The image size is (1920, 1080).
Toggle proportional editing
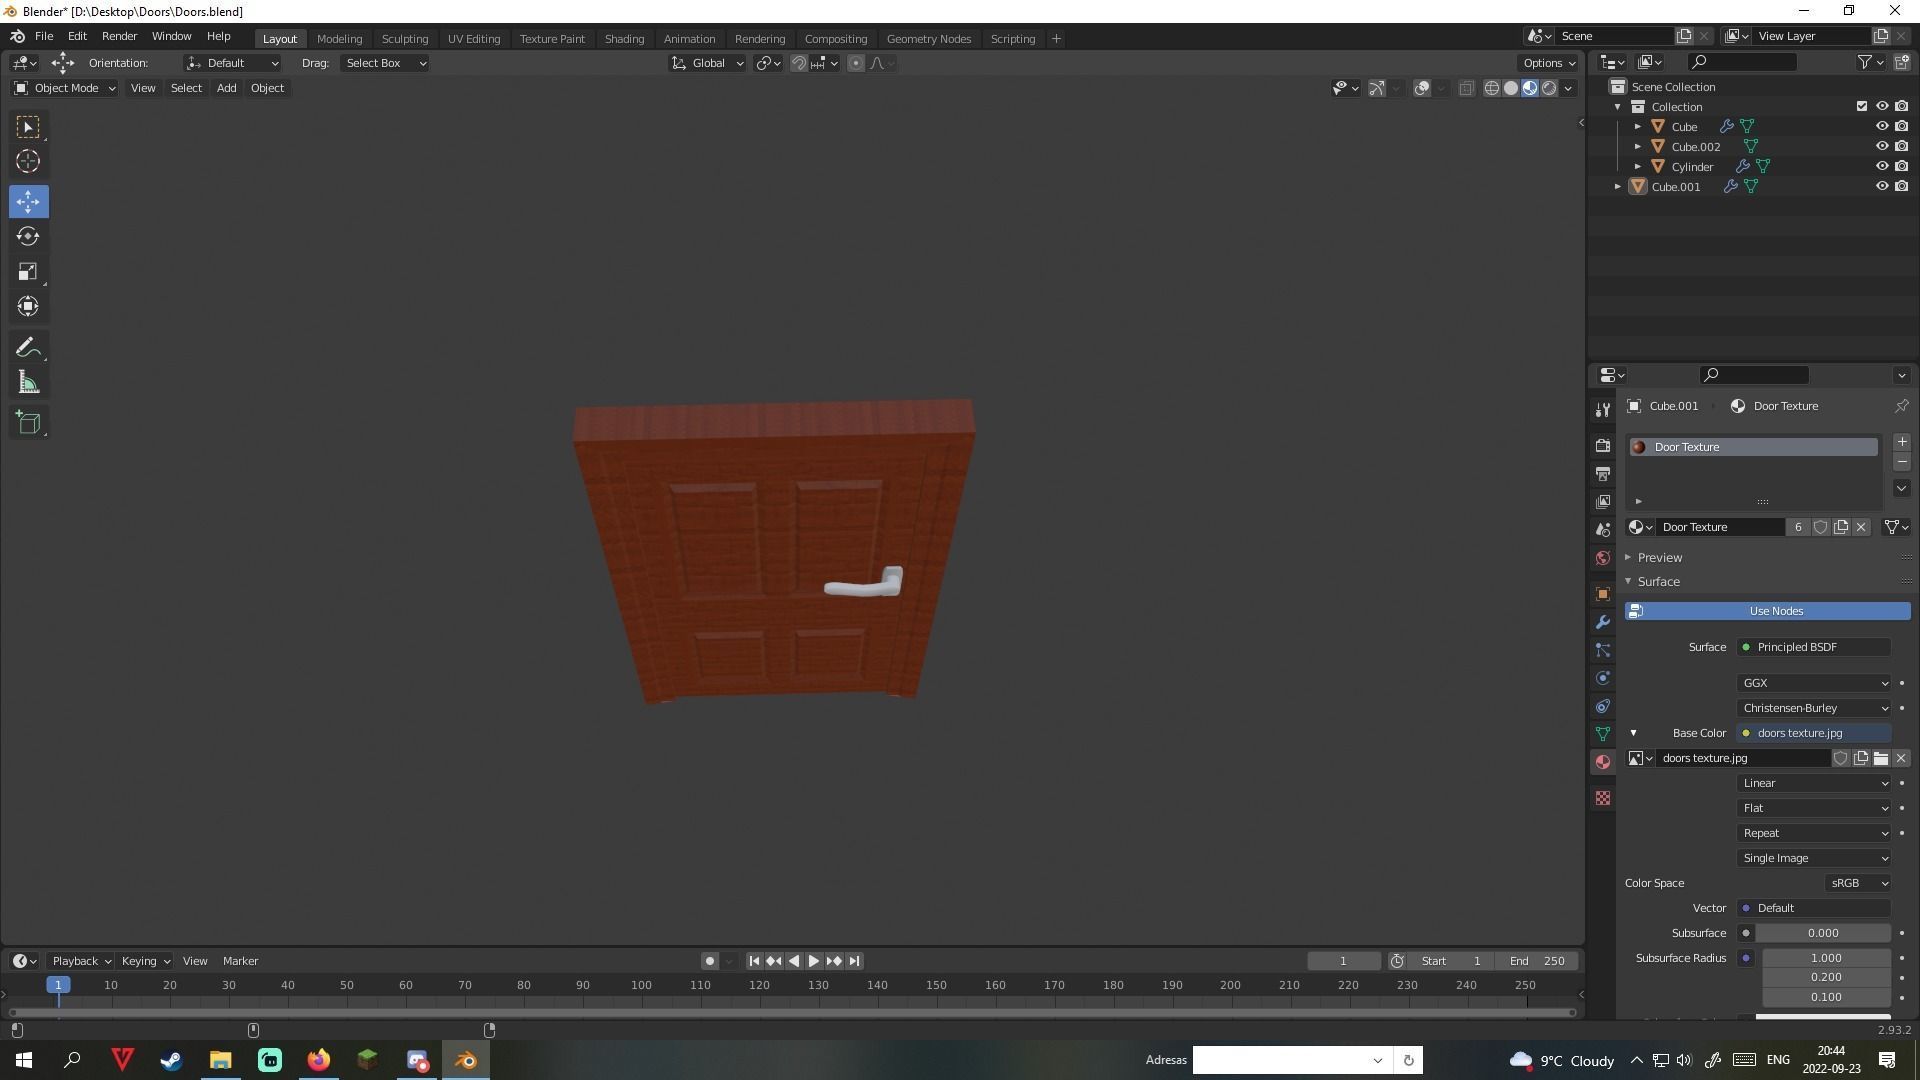point(856,63)
